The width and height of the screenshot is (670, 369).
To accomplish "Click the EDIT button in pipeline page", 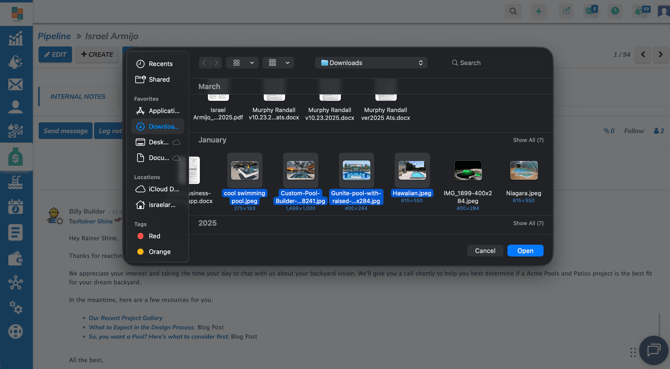I will 55,55.
